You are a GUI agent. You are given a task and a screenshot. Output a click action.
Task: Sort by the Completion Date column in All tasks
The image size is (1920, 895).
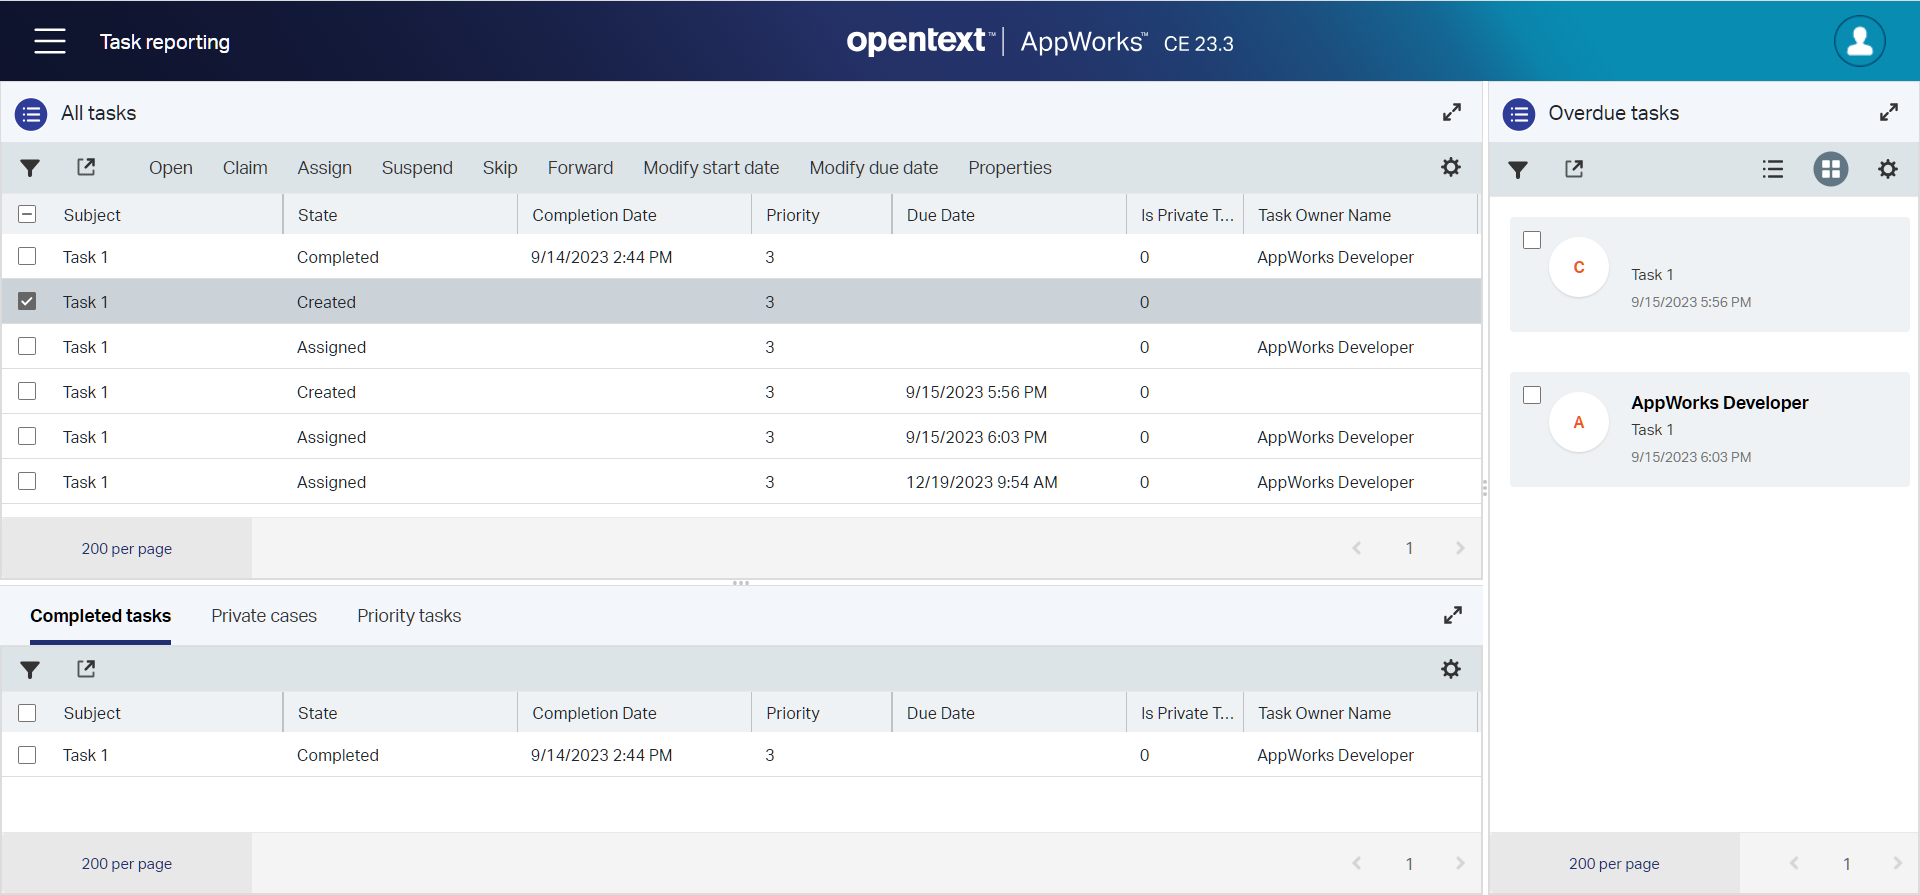(594, 215)
